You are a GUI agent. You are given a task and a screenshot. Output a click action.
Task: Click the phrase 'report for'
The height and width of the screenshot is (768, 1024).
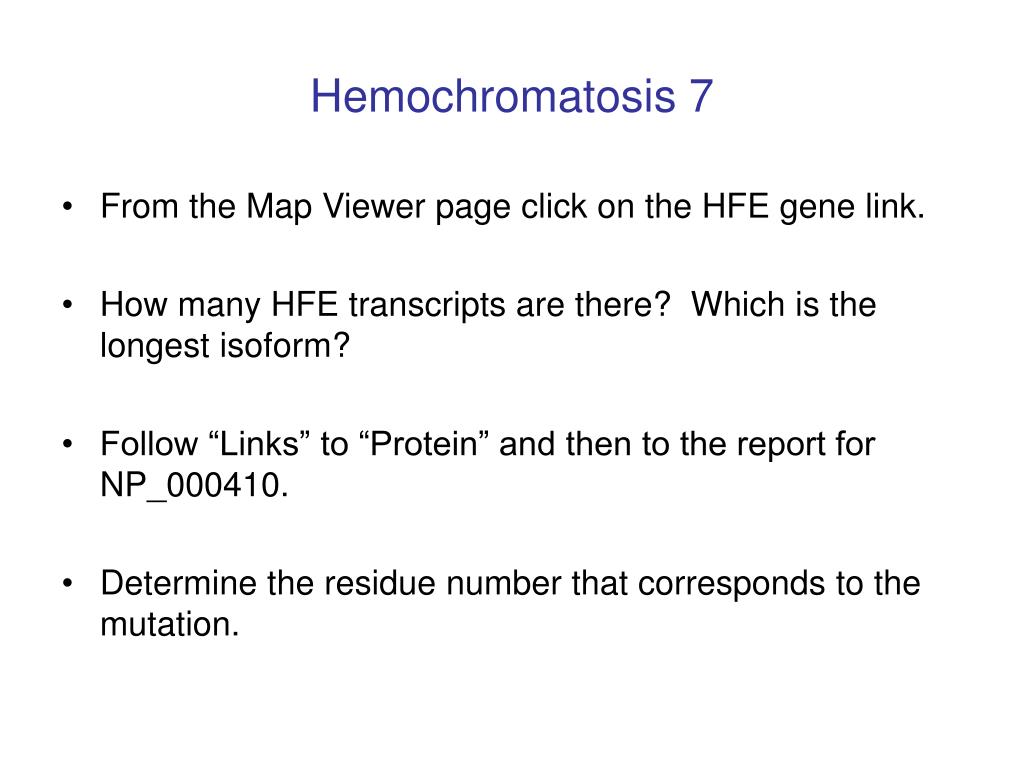806,444
